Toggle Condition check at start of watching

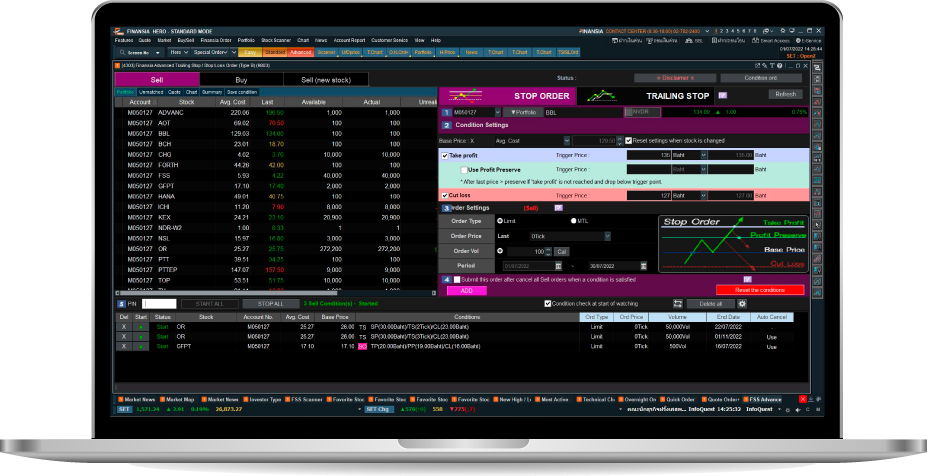point(547,303)
